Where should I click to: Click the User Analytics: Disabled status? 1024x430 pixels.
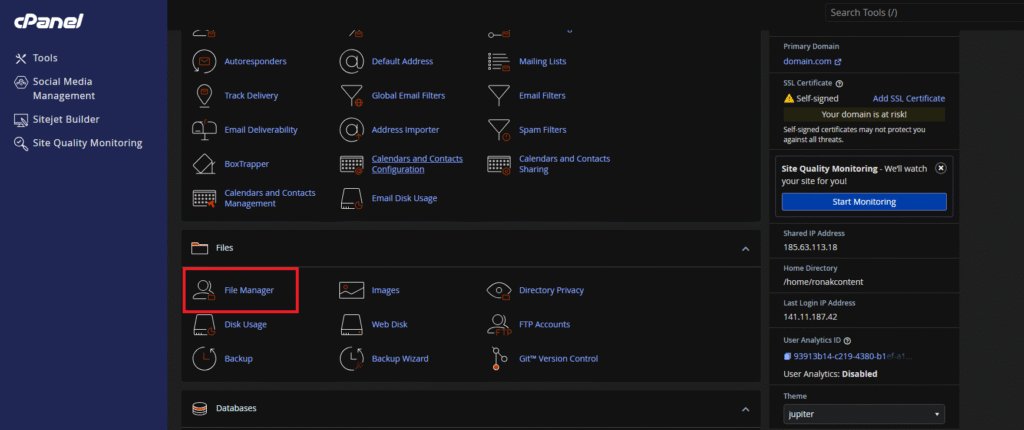(830, 374)
